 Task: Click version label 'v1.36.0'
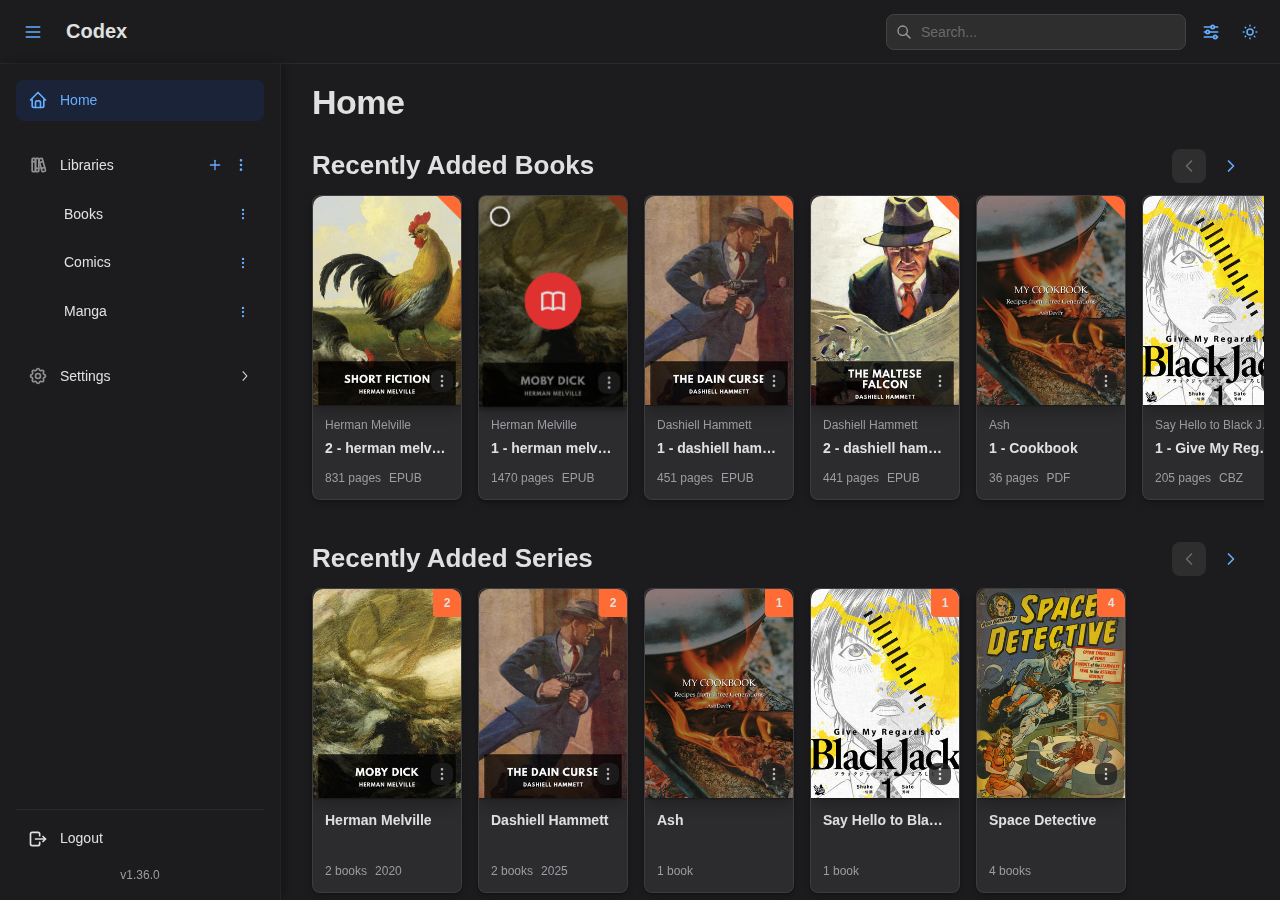click(x=140, y=875)
